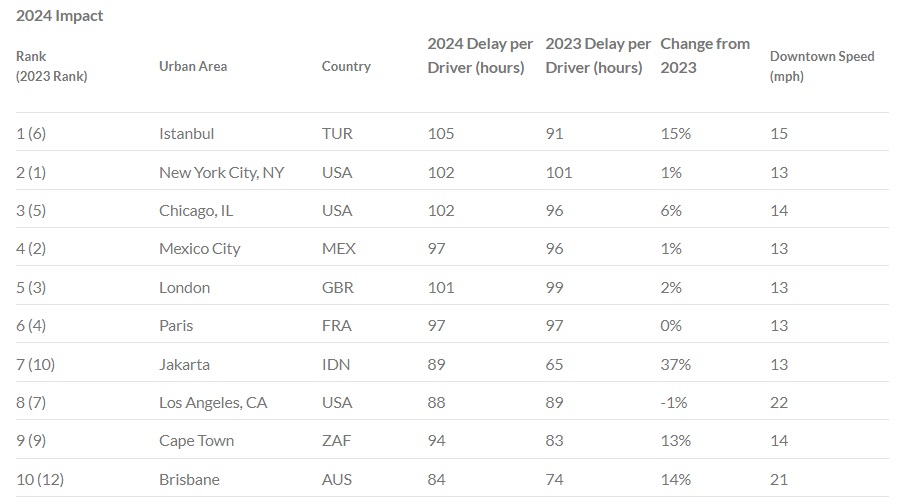Viewport: 912px width, 504px height.
Task: Click the Downtown Speed (mph) header
Action: (x=822, y=66)
